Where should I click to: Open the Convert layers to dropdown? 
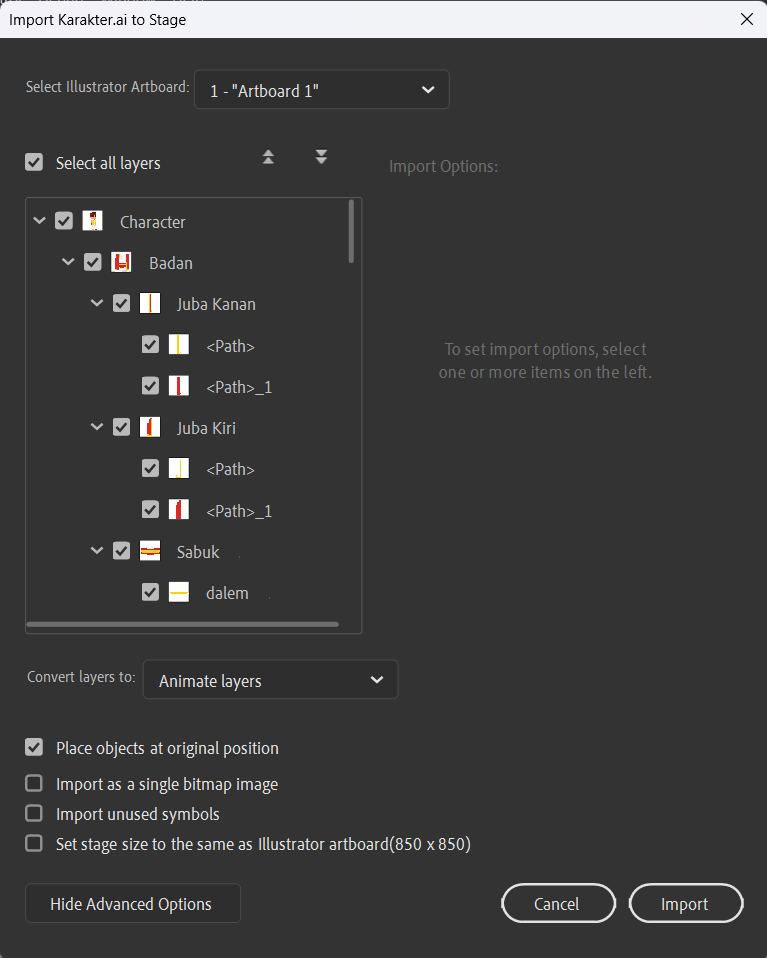click(x=270, y=679)
